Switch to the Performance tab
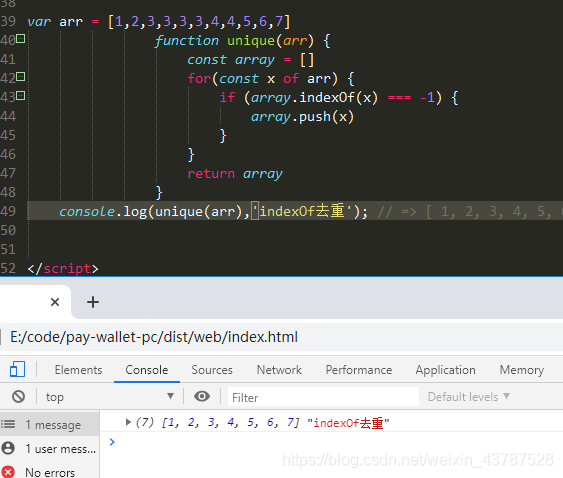563x478 pixels. 359,370
